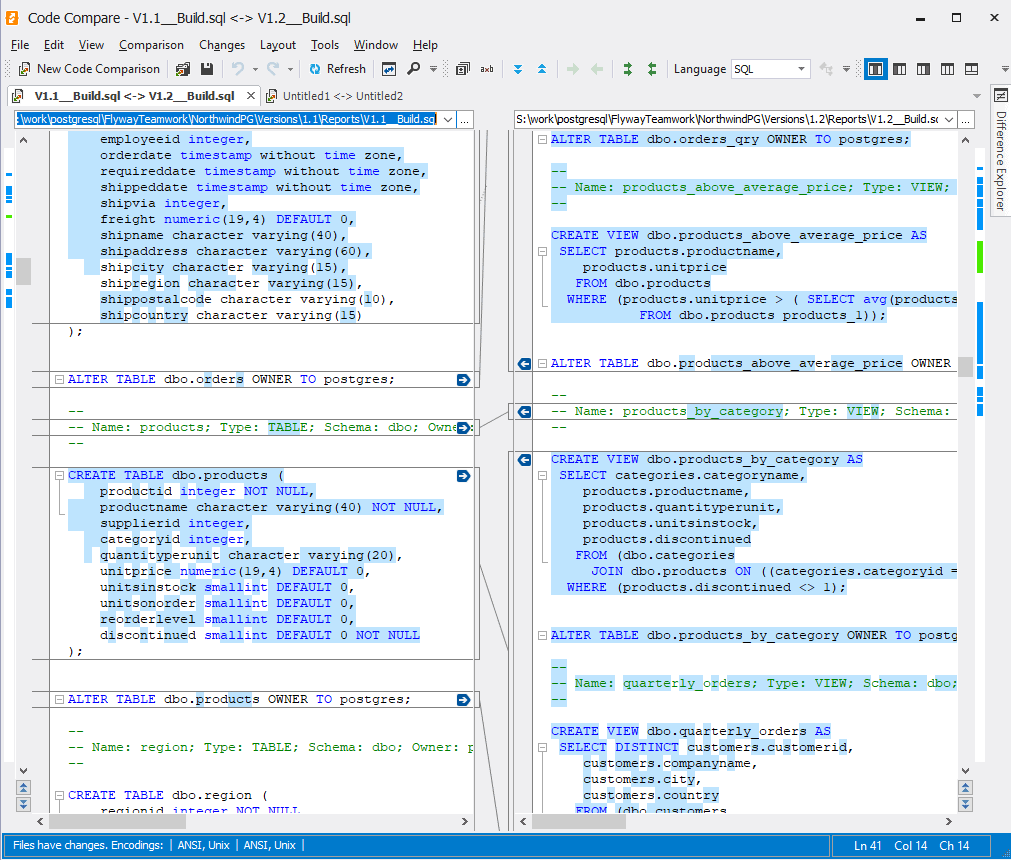This screenshot has width=1011, height=860.
Task: Open the Undo history dropdown arrow
Action: point(255,69)
